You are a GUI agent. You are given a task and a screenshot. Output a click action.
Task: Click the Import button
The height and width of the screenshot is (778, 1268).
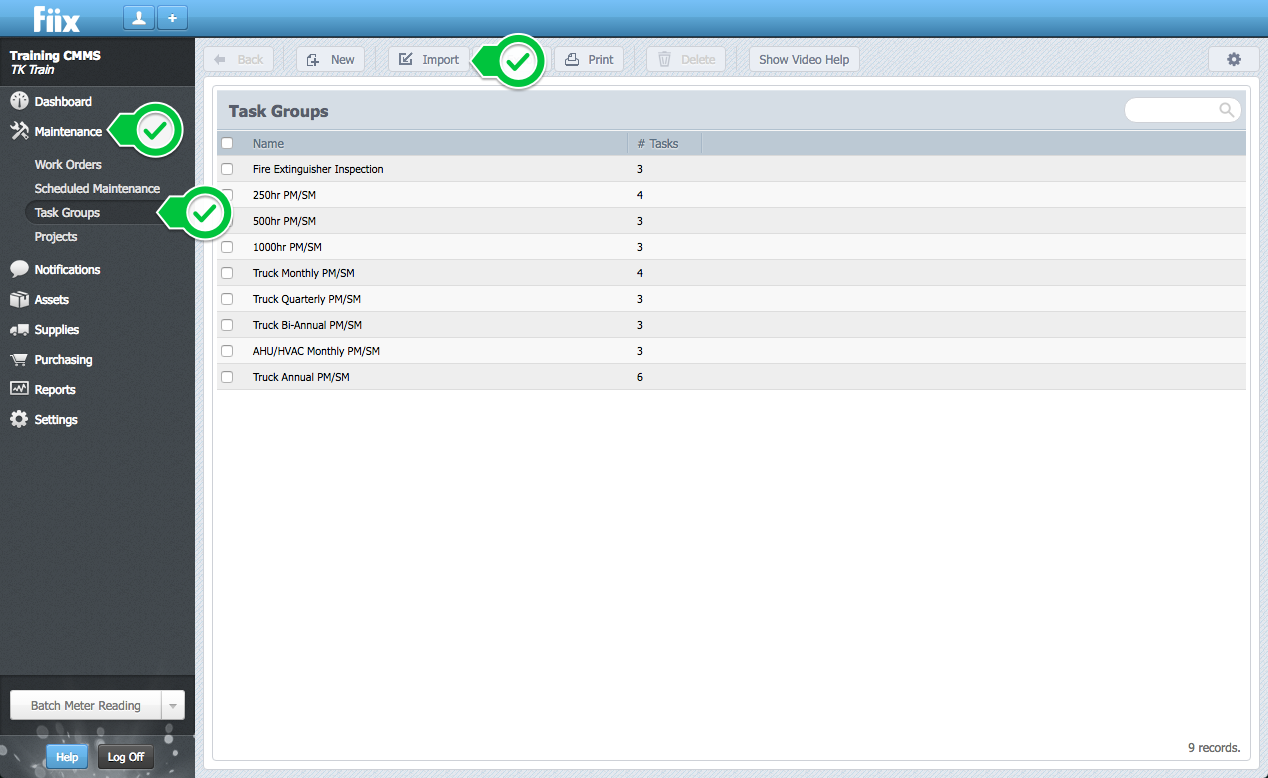point(429,59)
